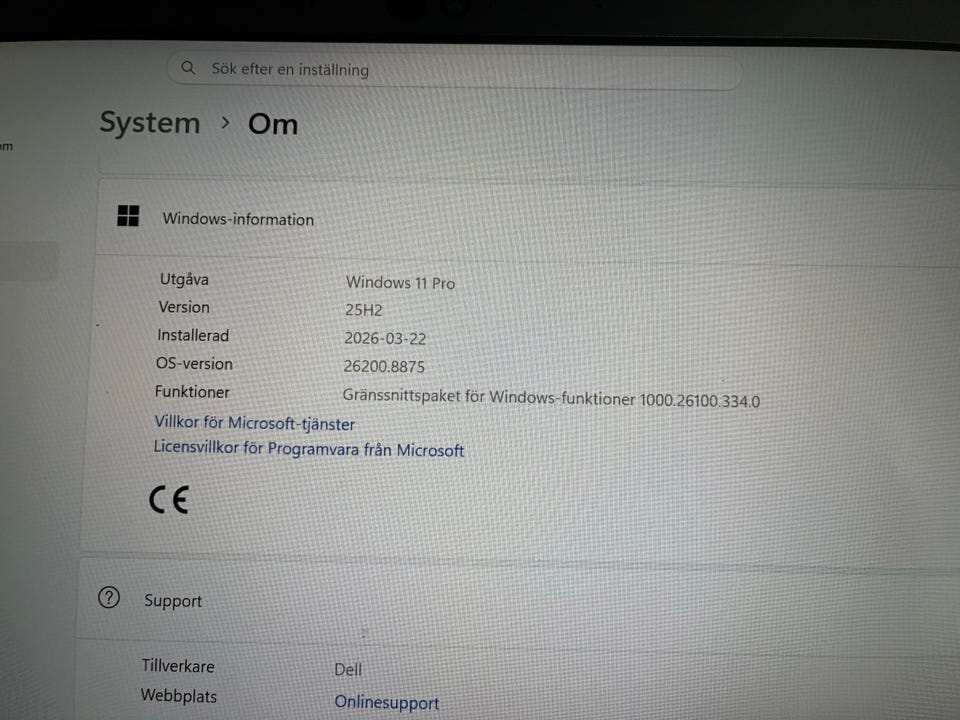Screen dimensions: 960x720
Task: Select install date '2026-03-22'
Action: point(384,338)
